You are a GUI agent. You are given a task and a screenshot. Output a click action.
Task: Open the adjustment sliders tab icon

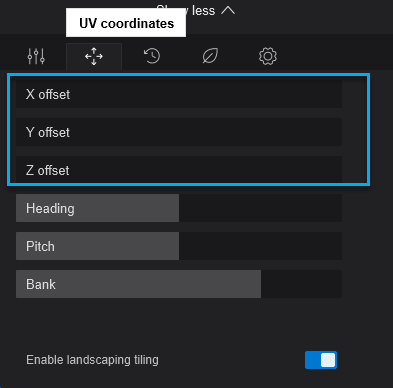coord(36,56)
